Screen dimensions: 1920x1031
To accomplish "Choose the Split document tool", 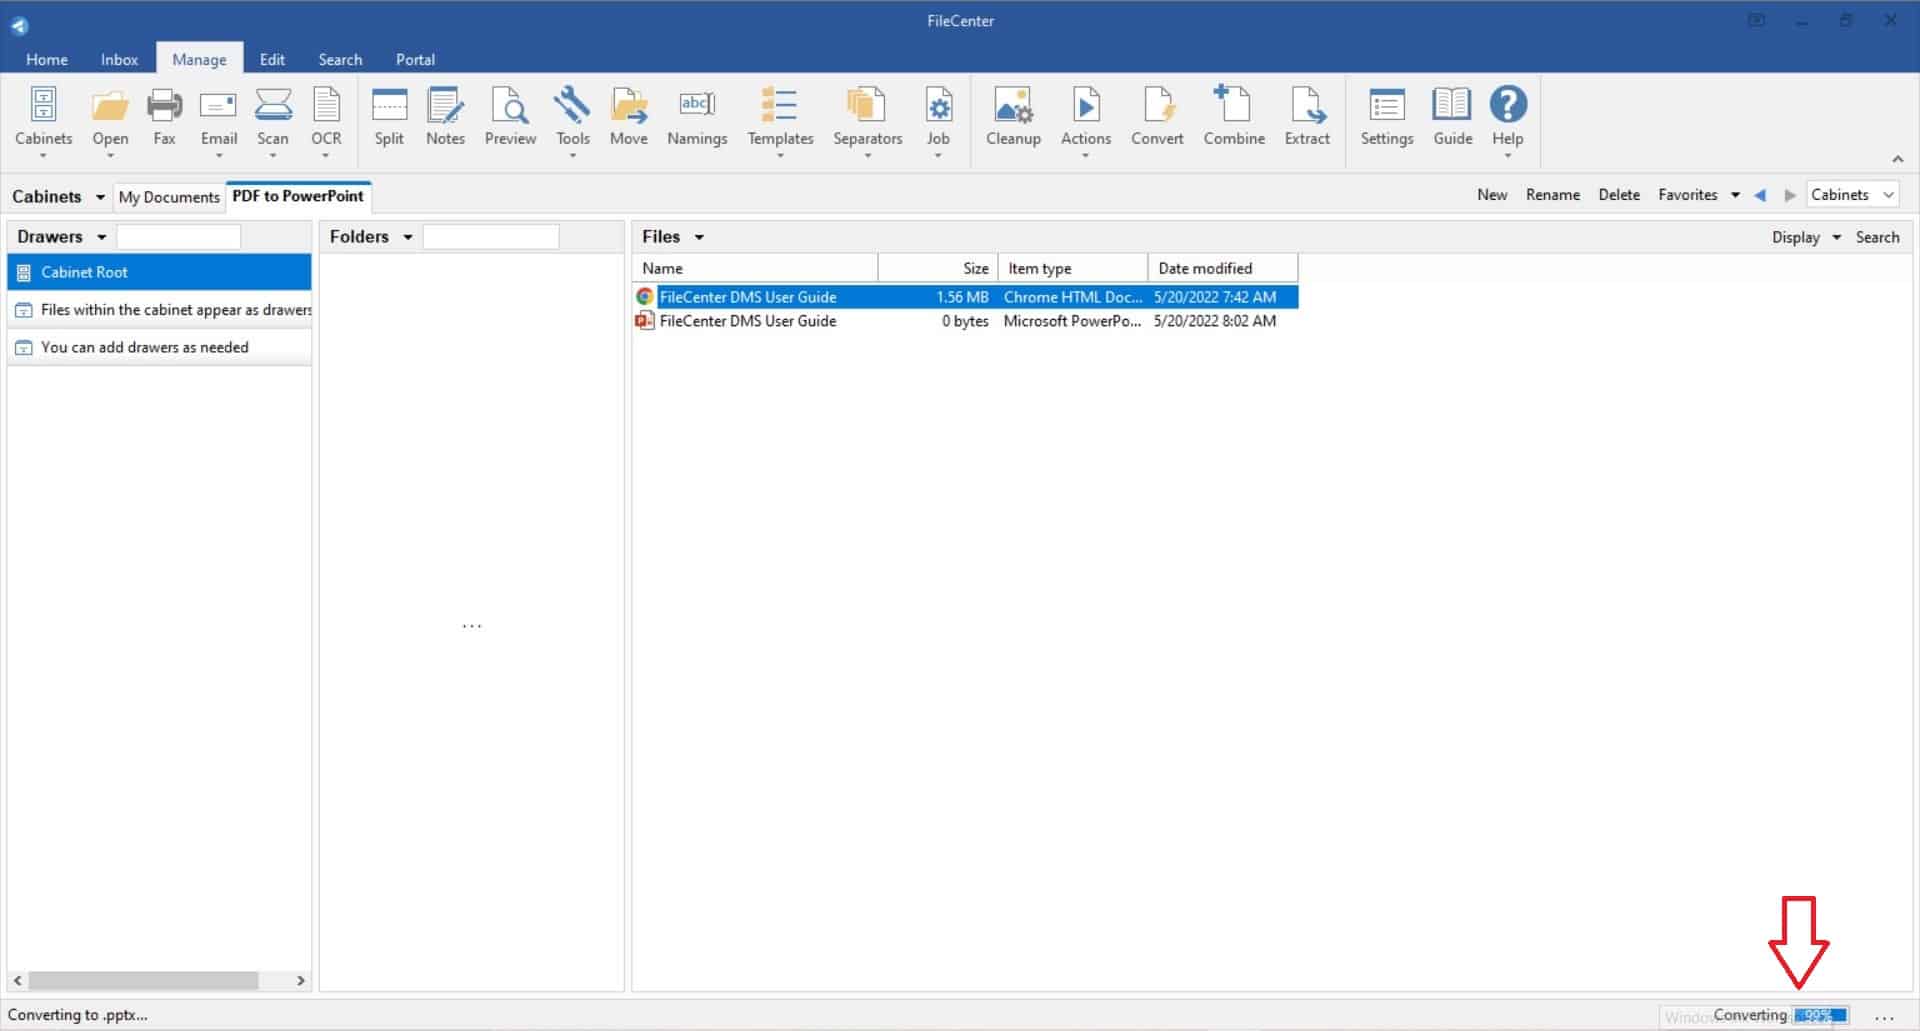I will (x=389, y=118).
